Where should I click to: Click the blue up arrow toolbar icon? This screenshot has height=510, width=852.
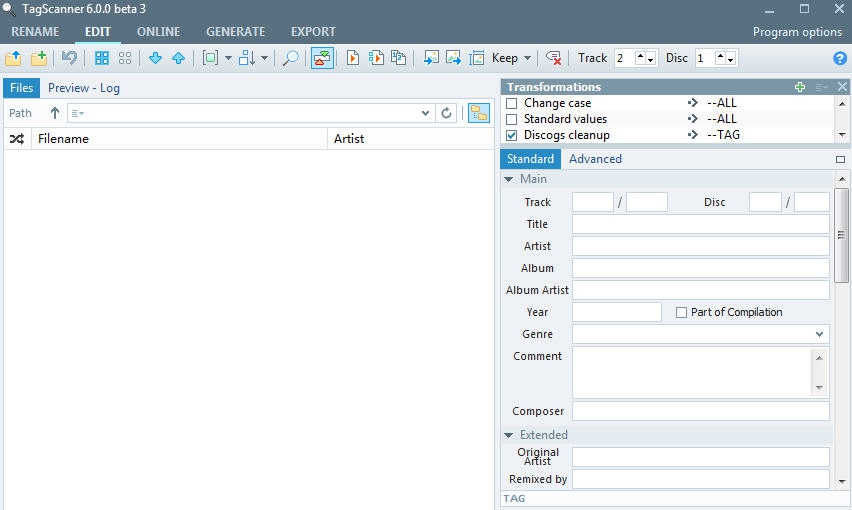tap(178, 58)
